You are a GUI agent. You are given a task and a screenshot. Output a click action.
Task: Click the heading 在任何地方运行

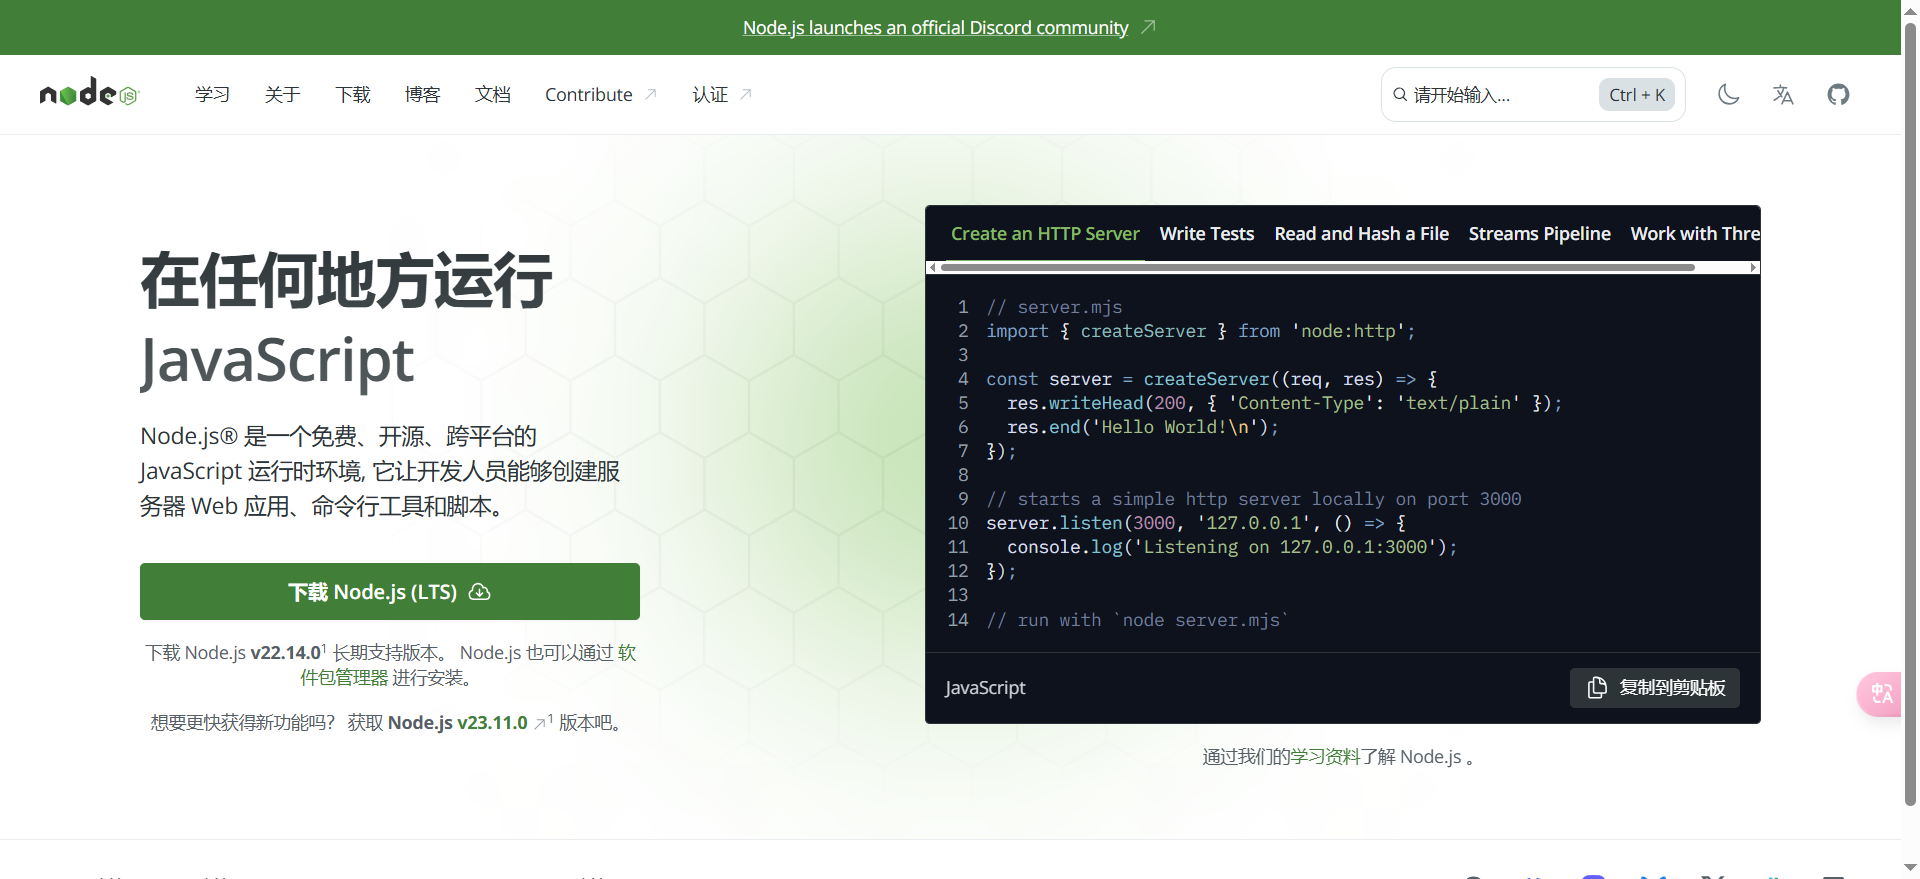(346, 281)
